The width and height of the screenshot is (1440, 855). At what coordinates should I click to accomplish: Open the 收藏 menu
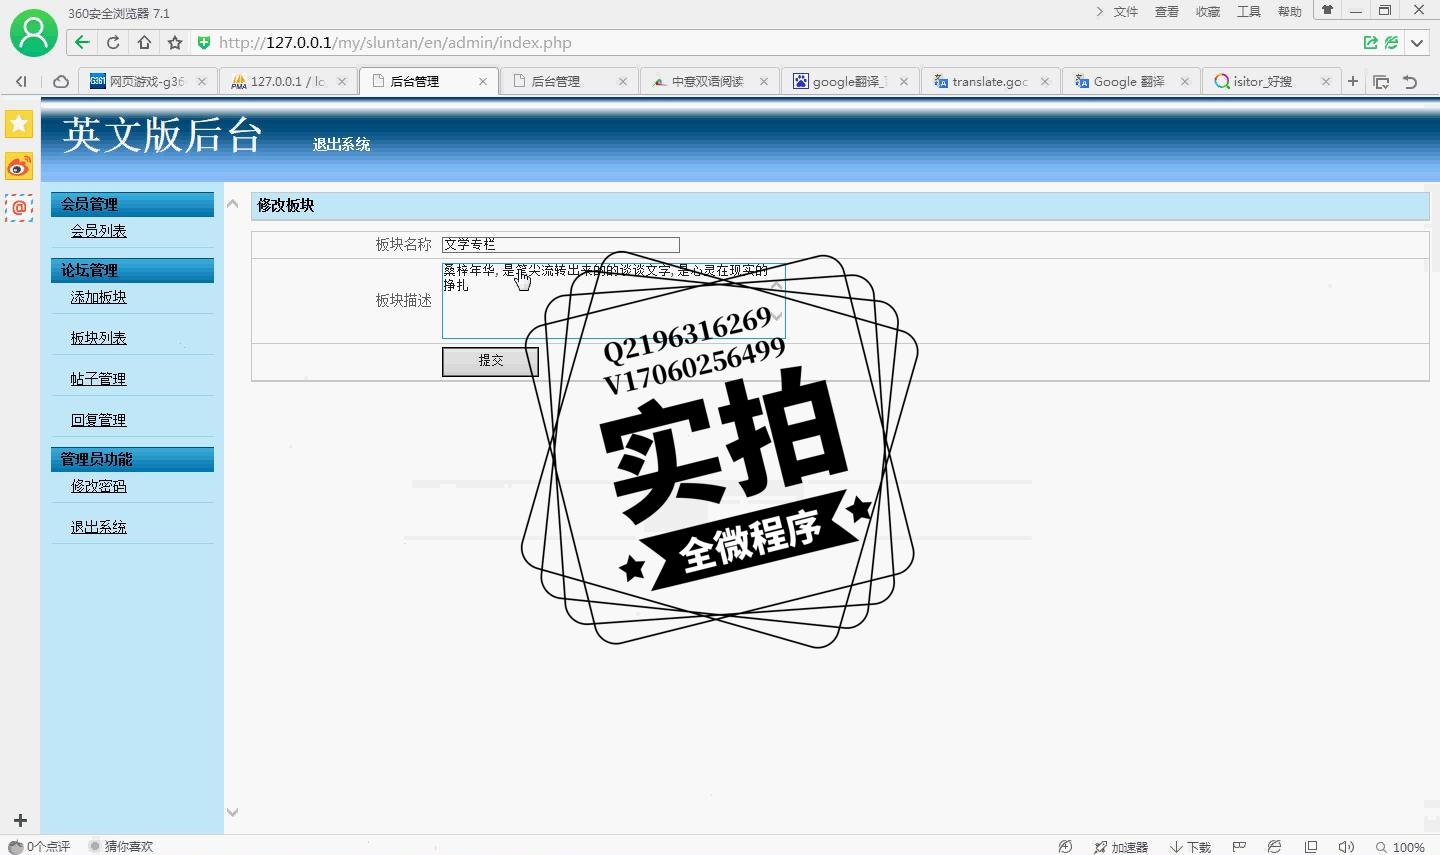[x=1208, y=12]
